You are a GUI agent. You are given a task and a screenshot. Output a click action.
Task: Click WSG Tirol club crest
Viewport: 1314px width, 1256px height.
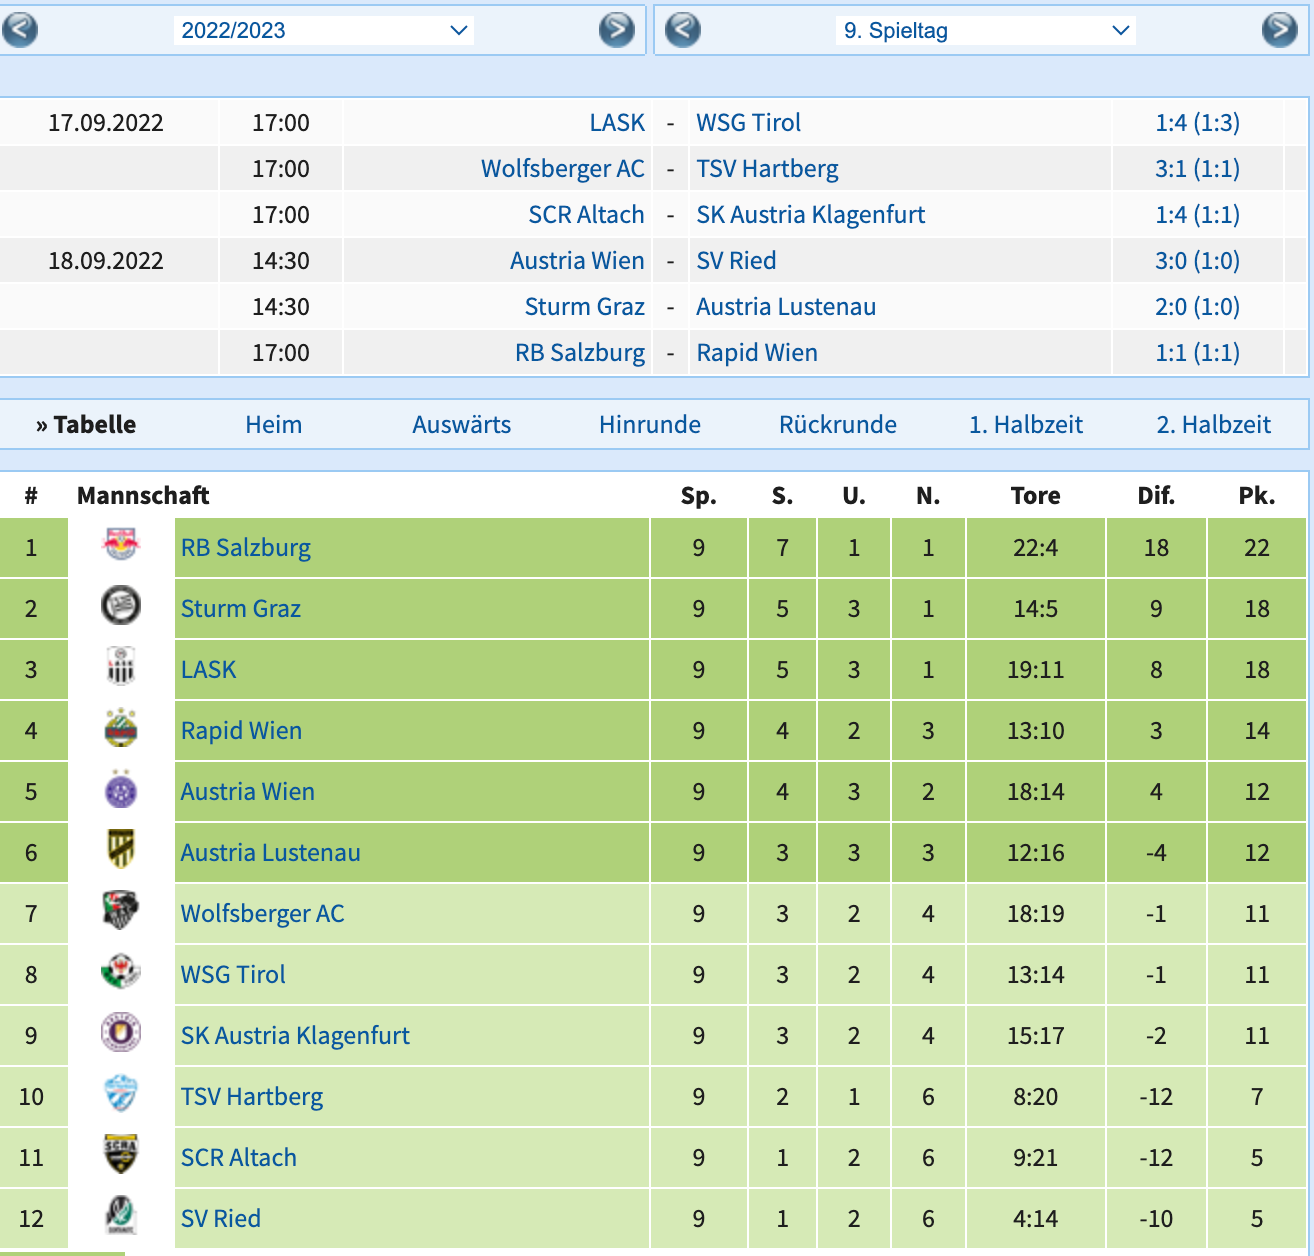click(121, 971)
